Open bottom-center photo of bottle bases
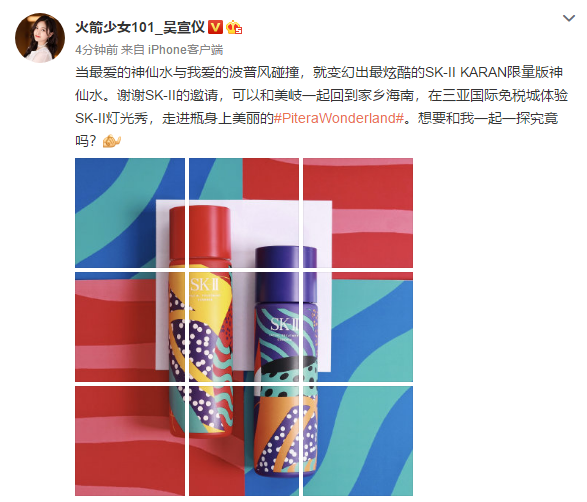The height and width of the screenshot is (502, 587). (x=244, y=441)
